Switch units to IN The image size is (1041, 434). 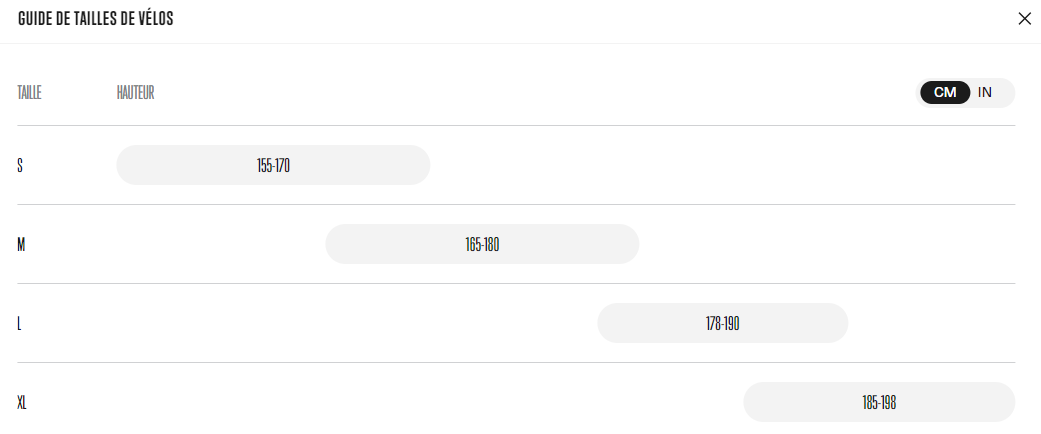tap(985, 92)
